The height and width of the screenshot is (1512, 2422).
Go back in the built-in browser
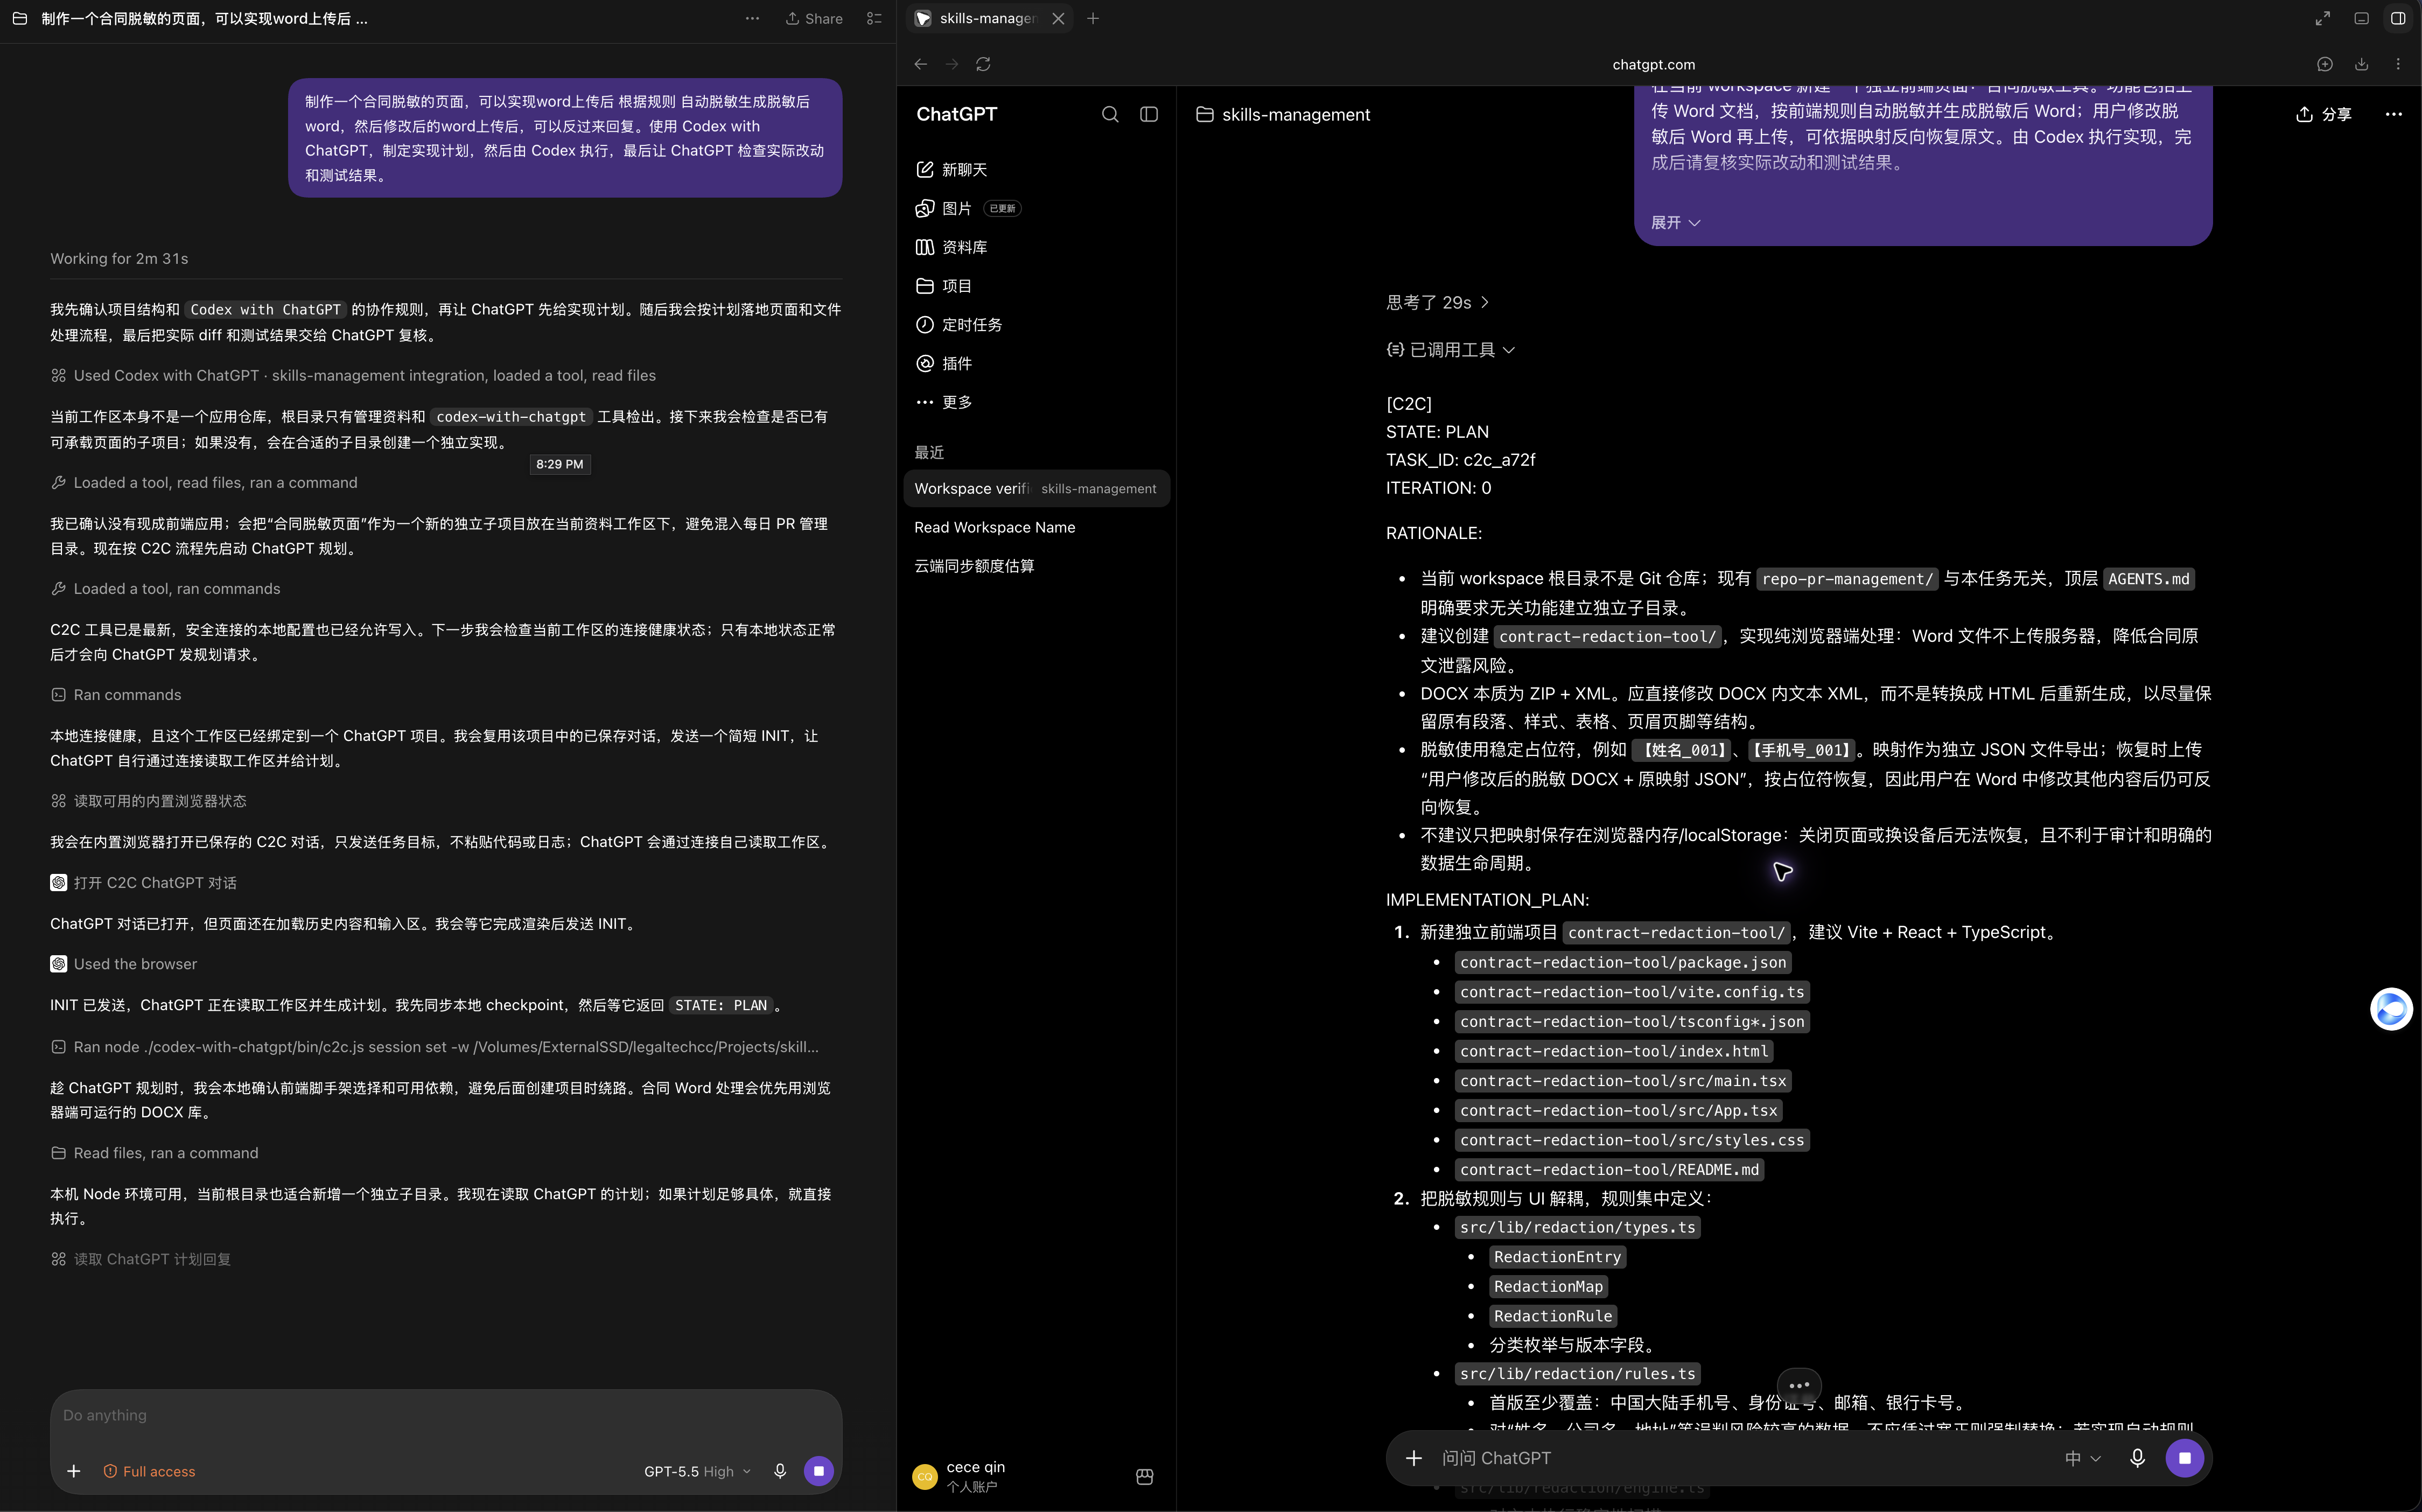(920, 64)
